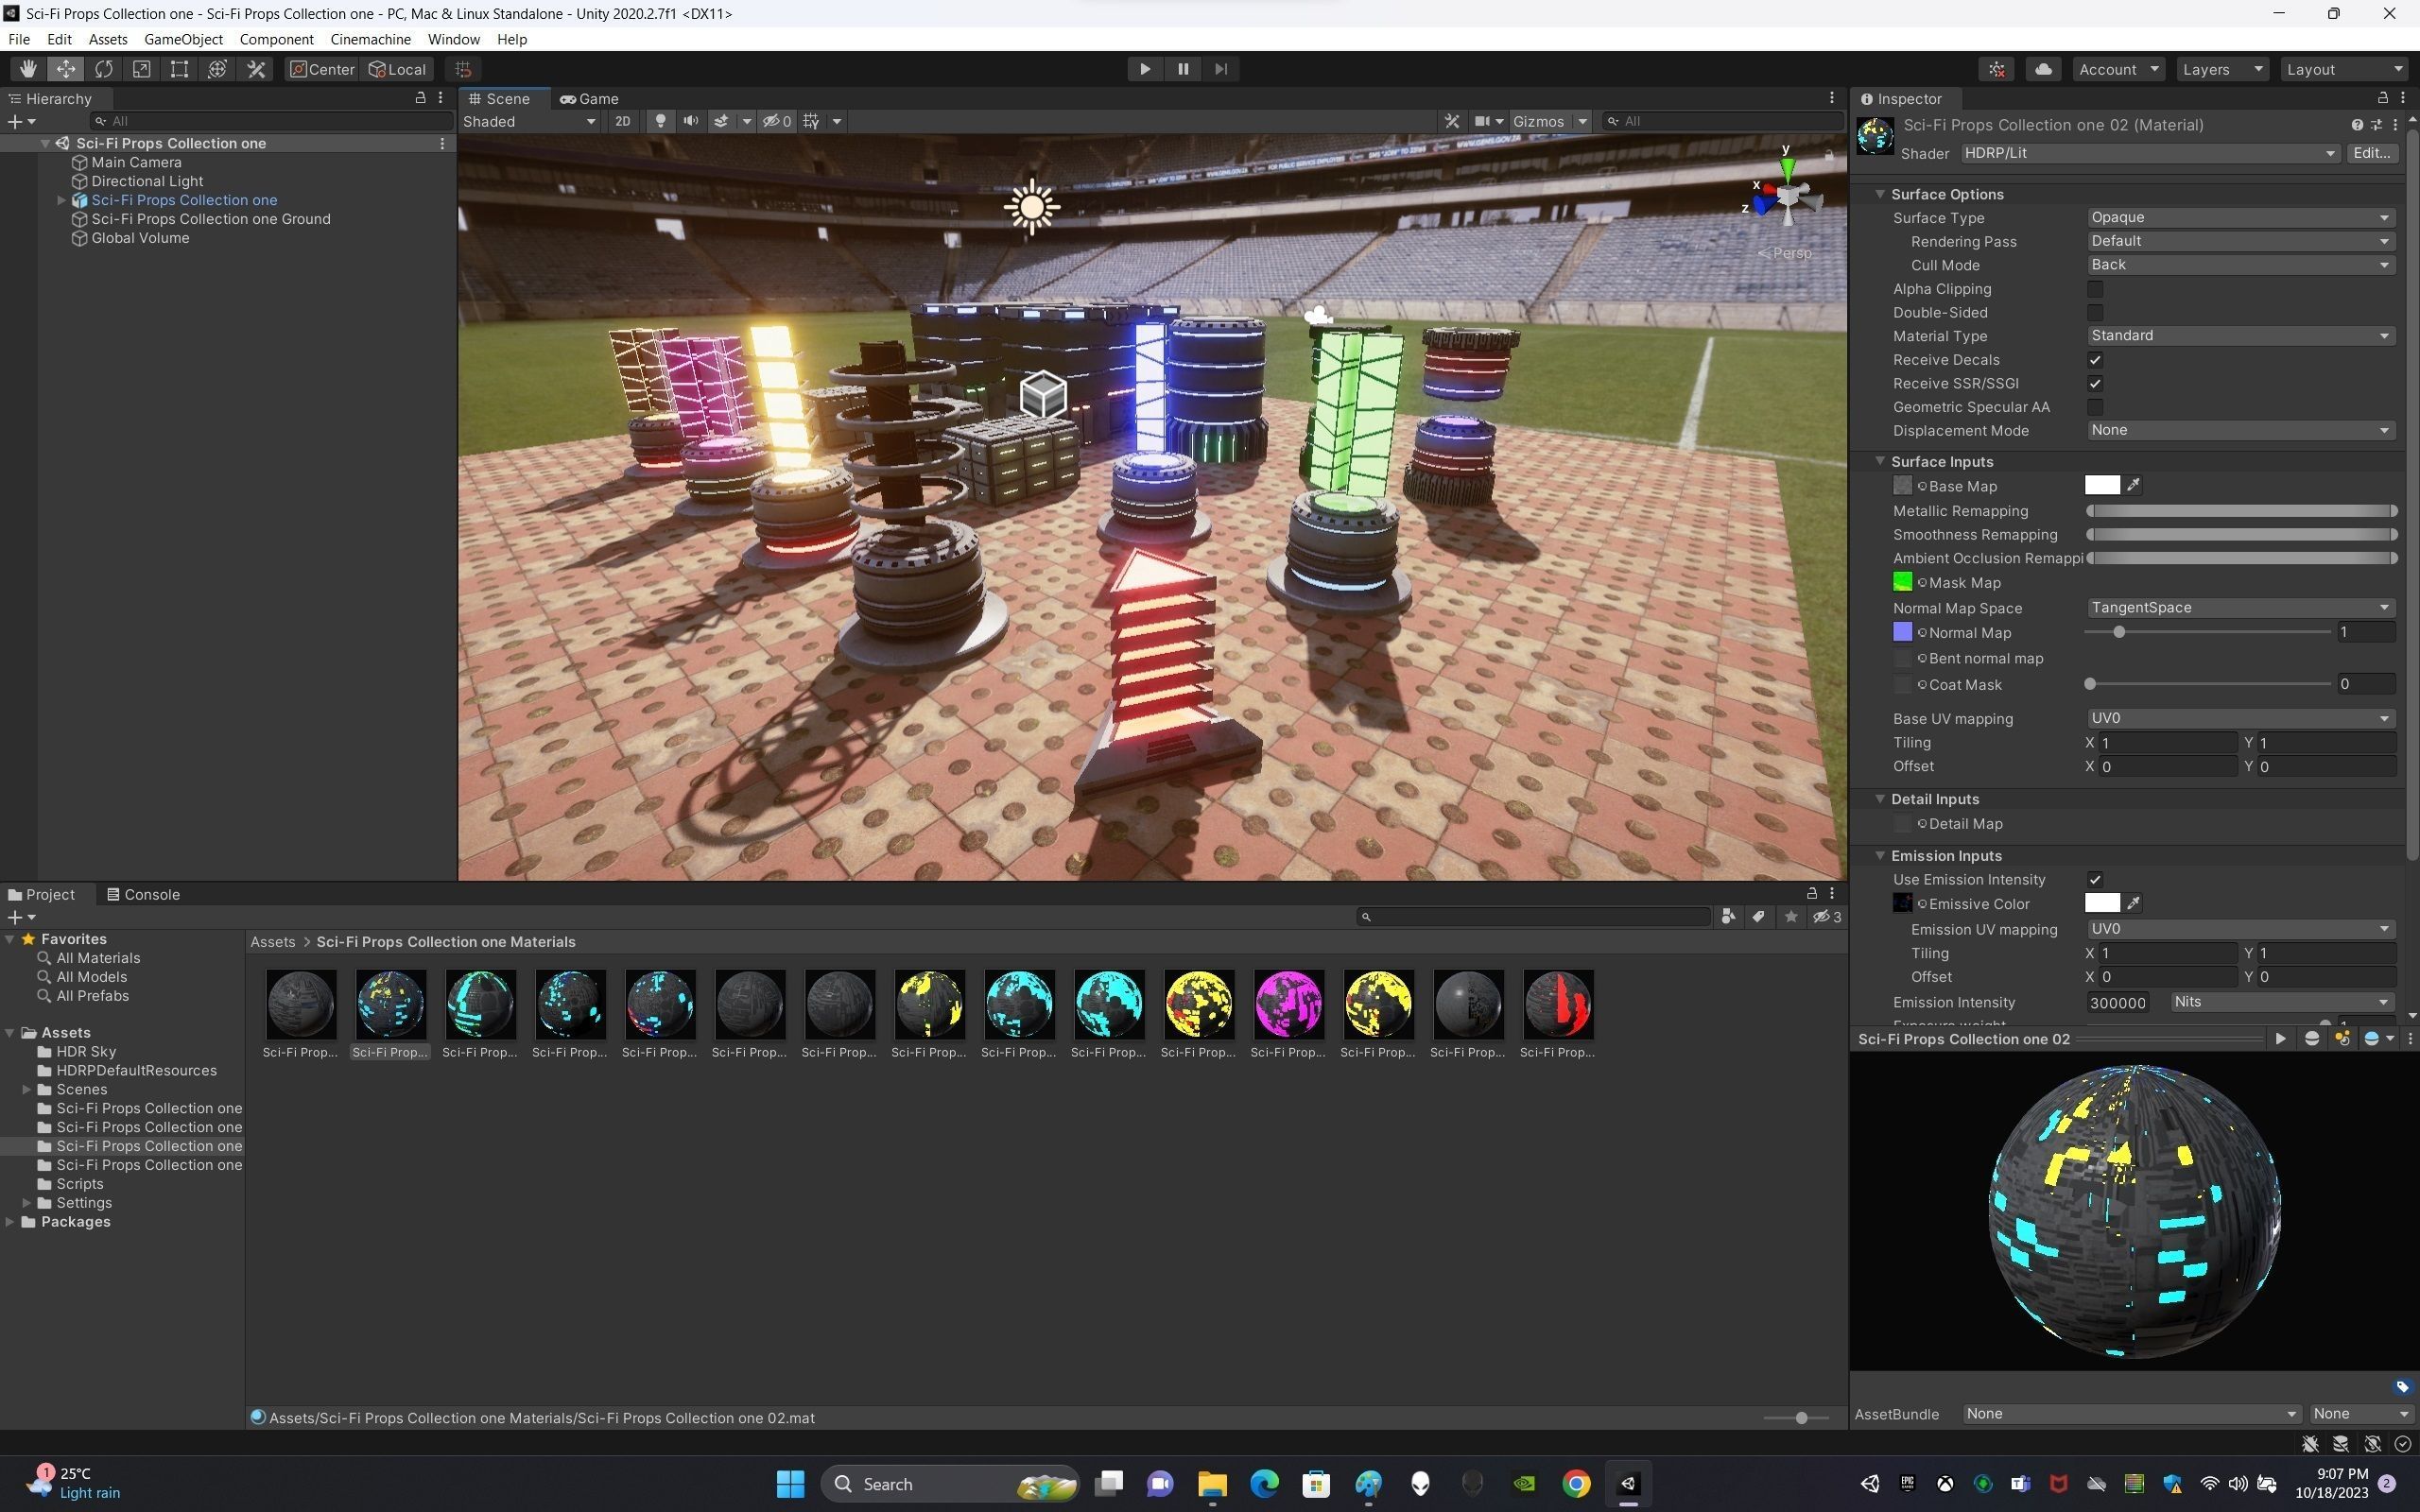Select the Hand tool in toolbar
The width and height of the screenshot is (2420, 1512).
(27, 69)
